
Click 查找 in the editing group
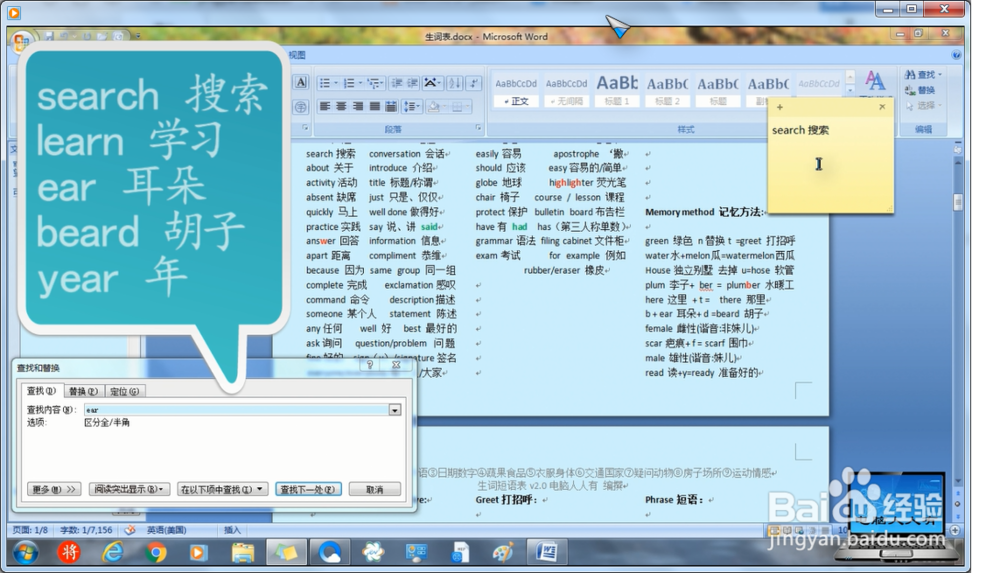point(922,75)
